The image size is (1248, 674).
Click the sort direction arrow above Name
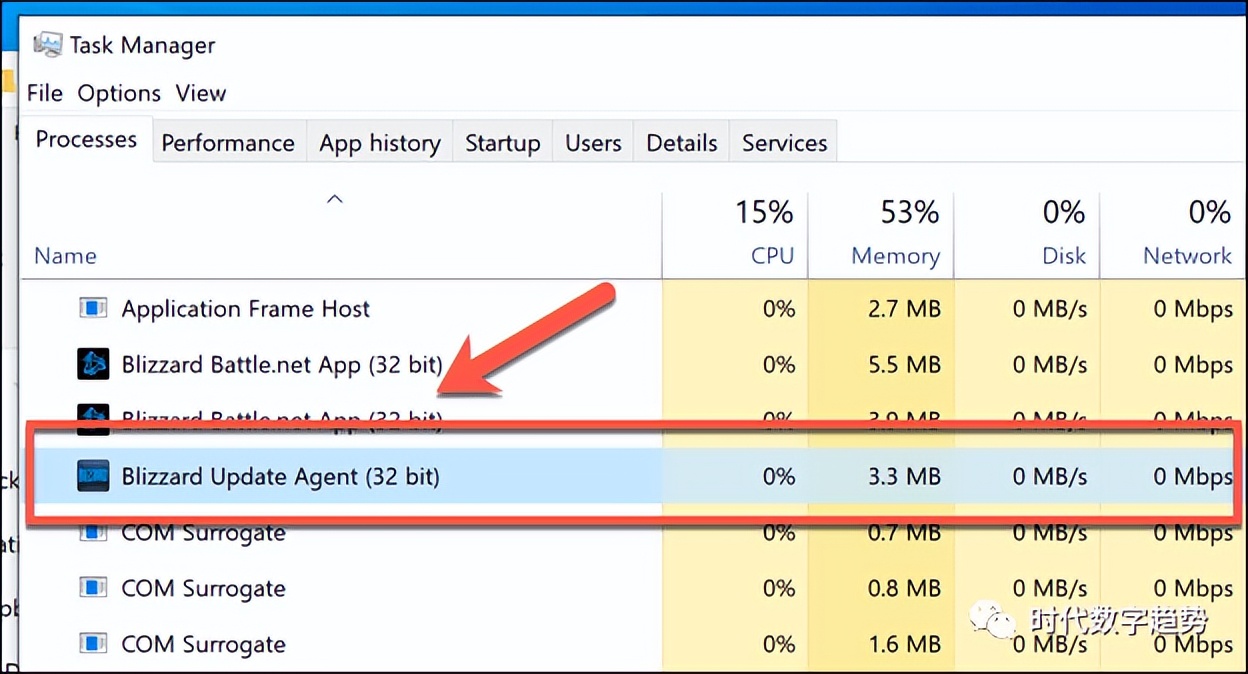click(x=335, y=199)
